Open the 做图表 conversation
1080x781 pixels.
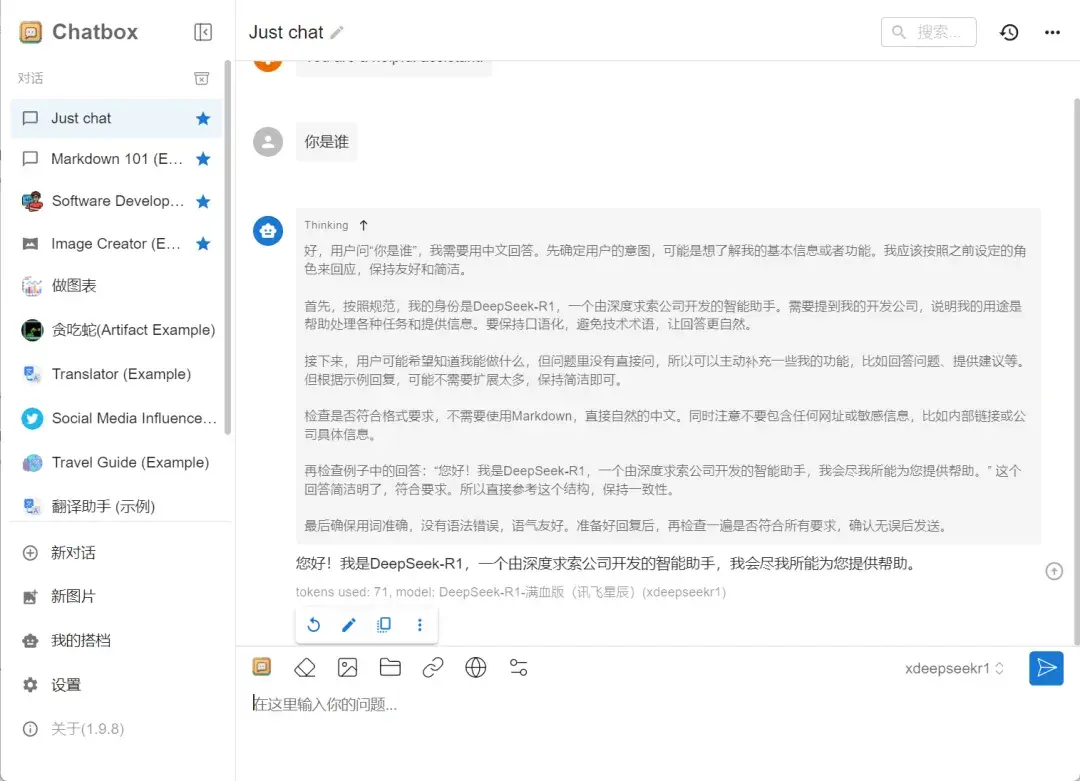(116, 285)
